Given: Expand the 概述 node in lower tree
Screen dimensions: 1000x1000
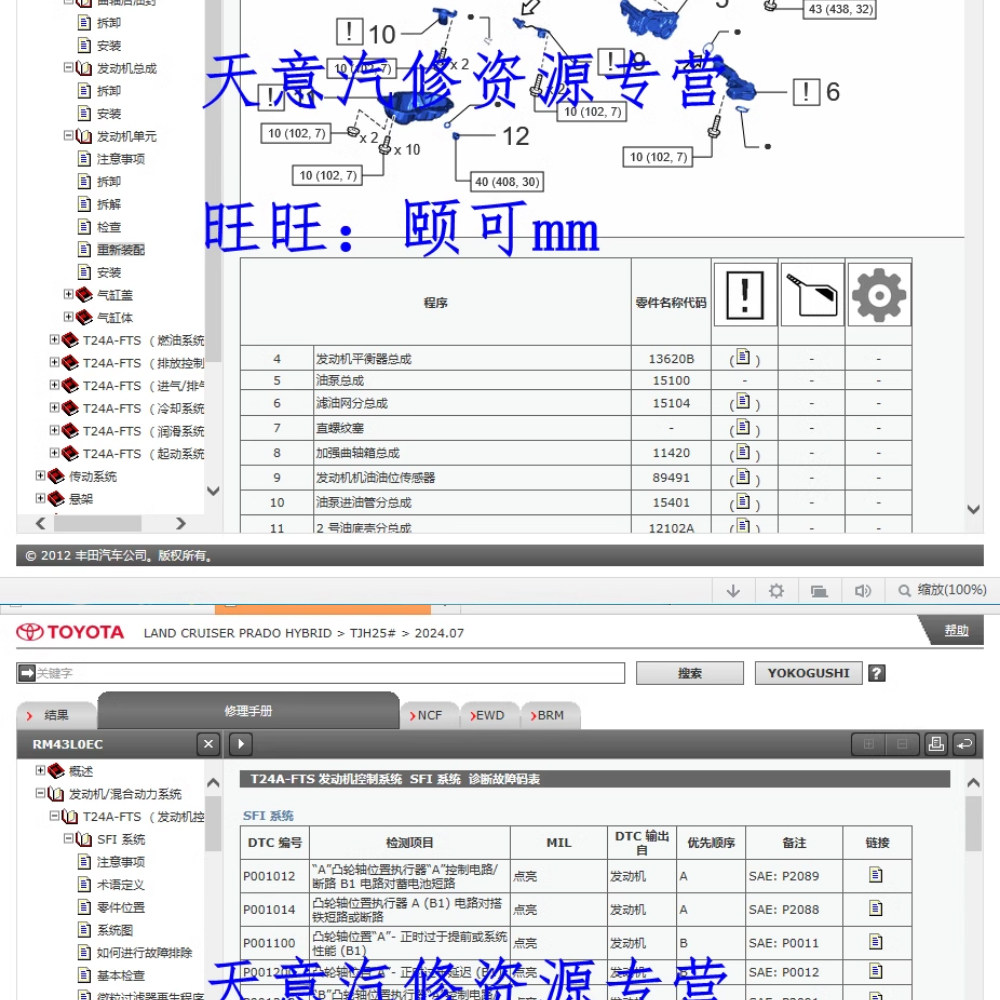Looking at the screenshot, I should [40, 770].
